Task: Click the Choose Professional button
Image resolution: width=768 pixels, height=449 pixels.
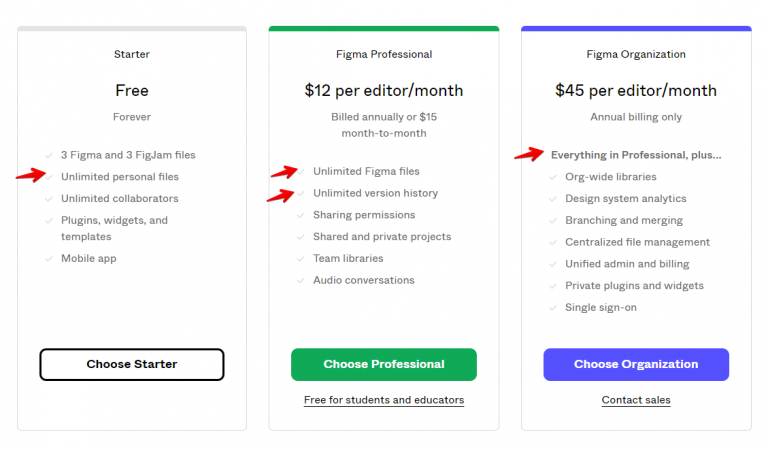Action: click(x=383, y=364)
